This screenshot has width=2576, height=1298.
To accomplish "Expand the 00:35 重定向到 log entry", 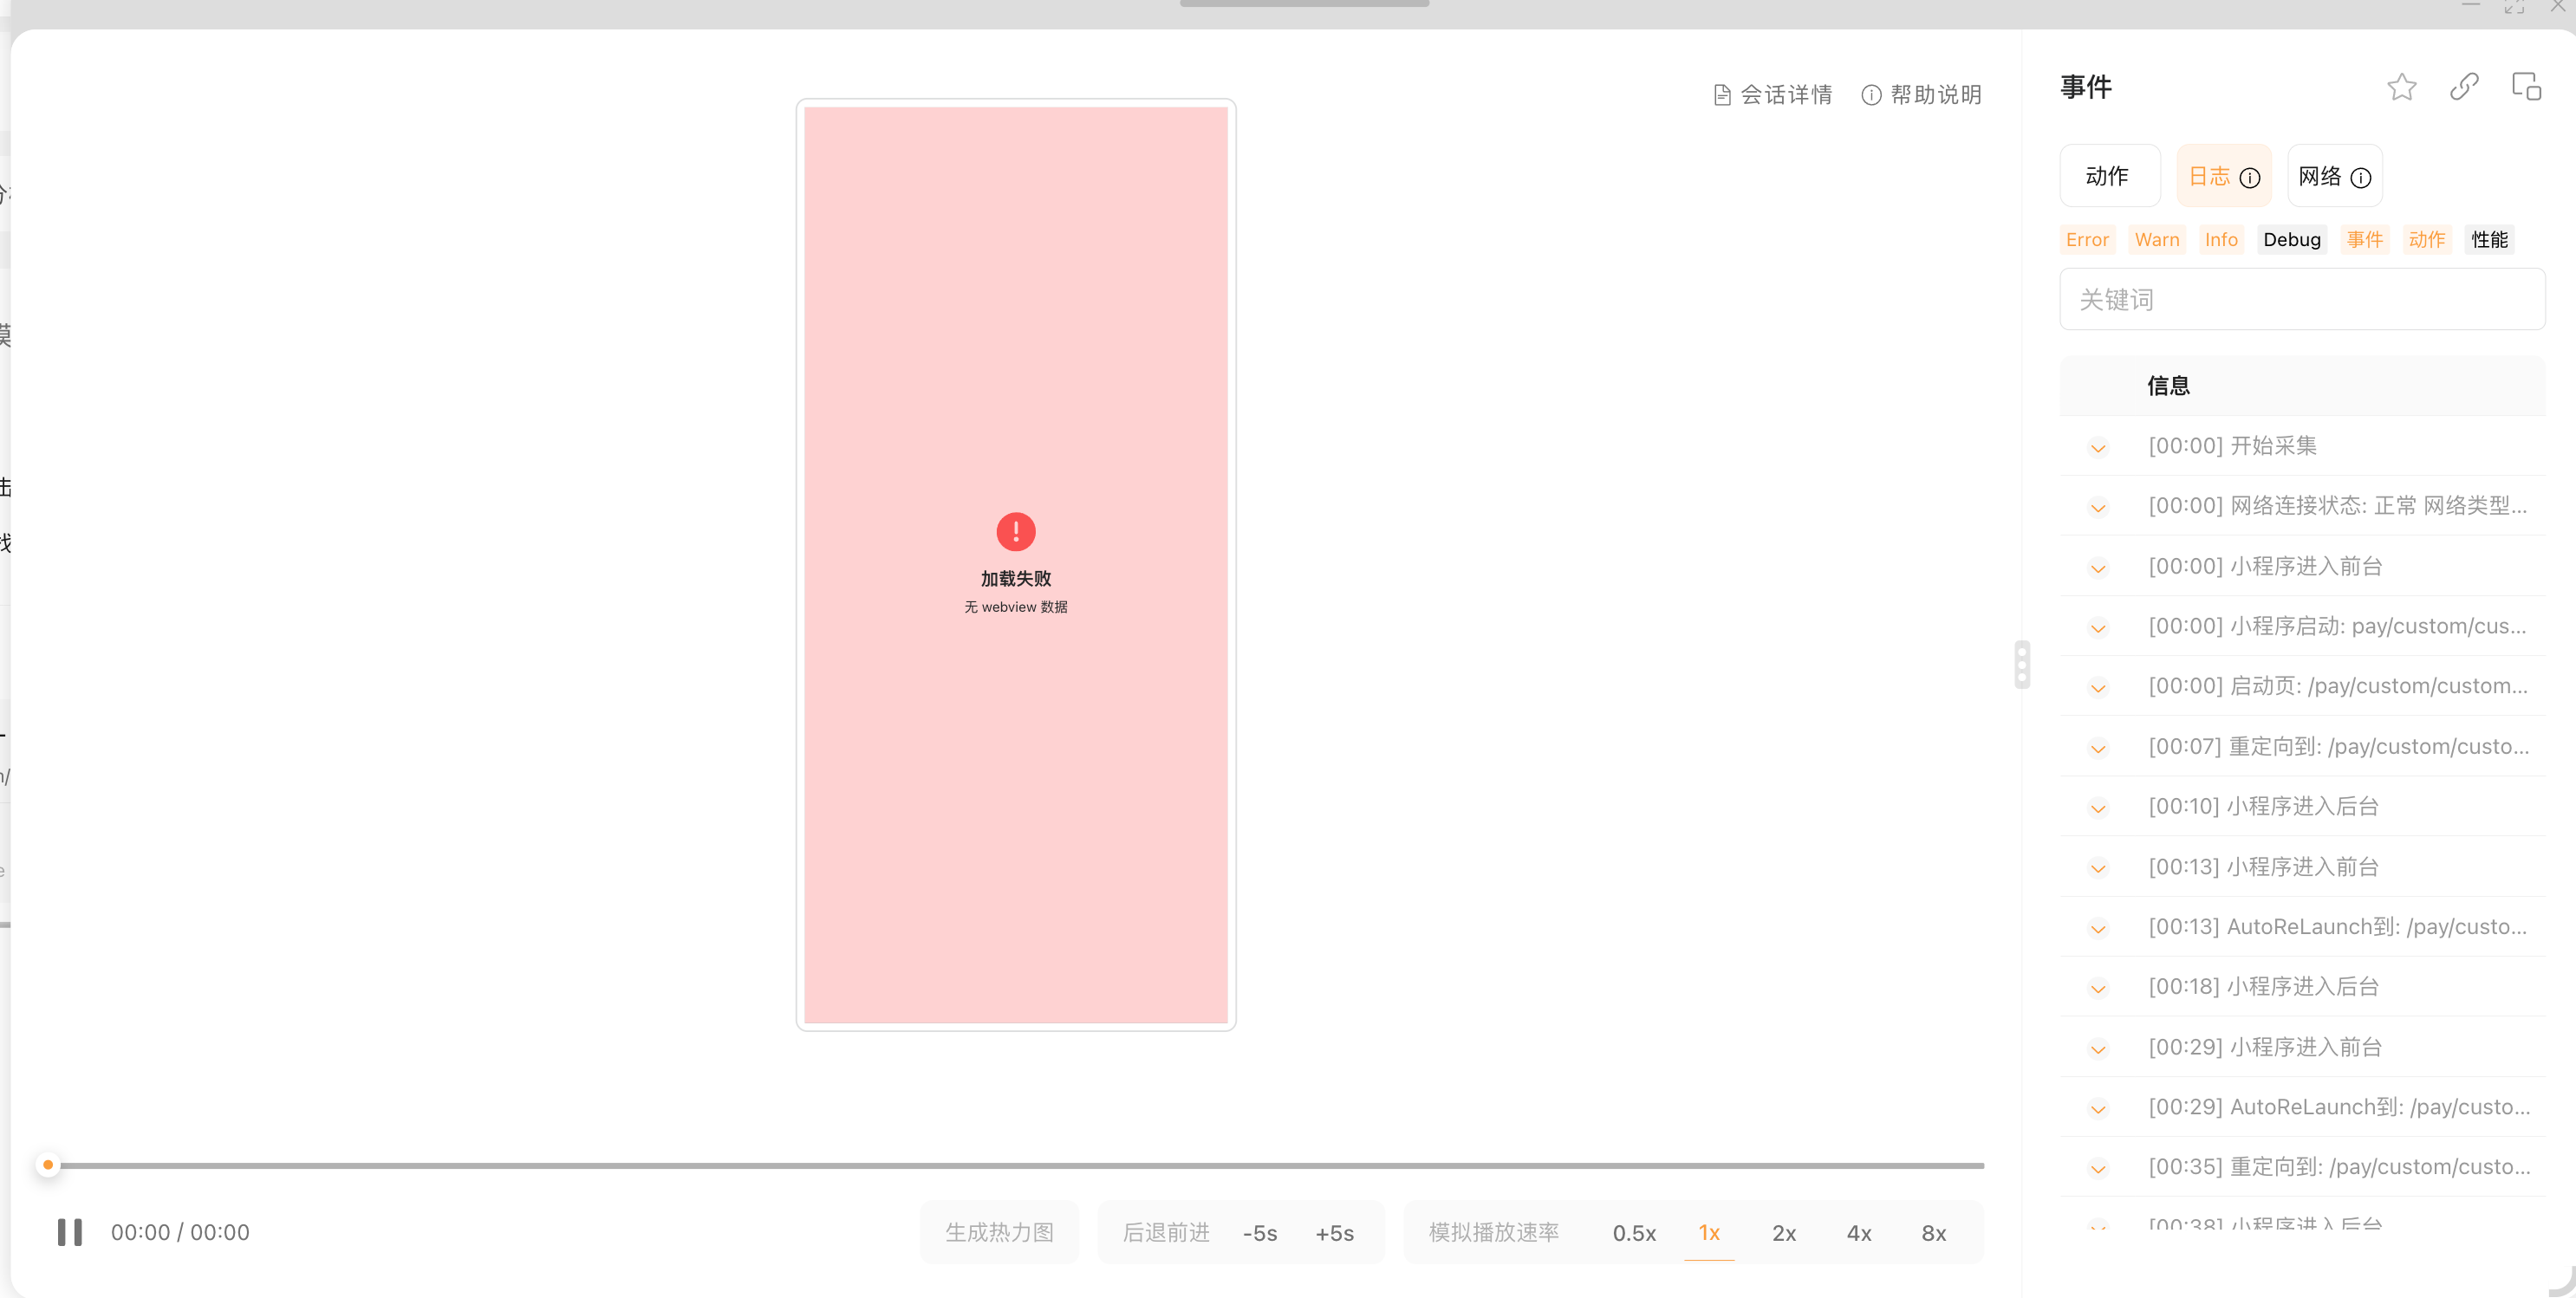I will 2098,1168.
